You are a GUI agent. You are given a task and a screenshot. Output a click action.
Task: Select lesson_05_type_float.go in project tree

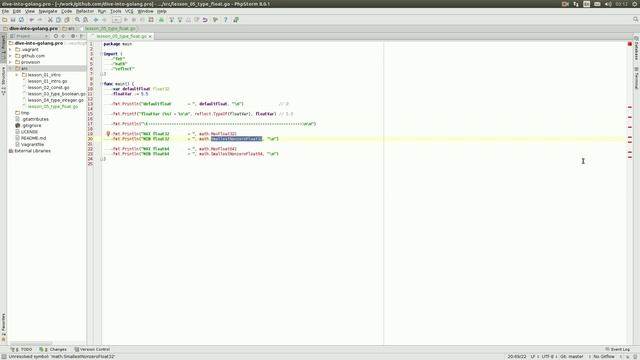tap(53, 107)
